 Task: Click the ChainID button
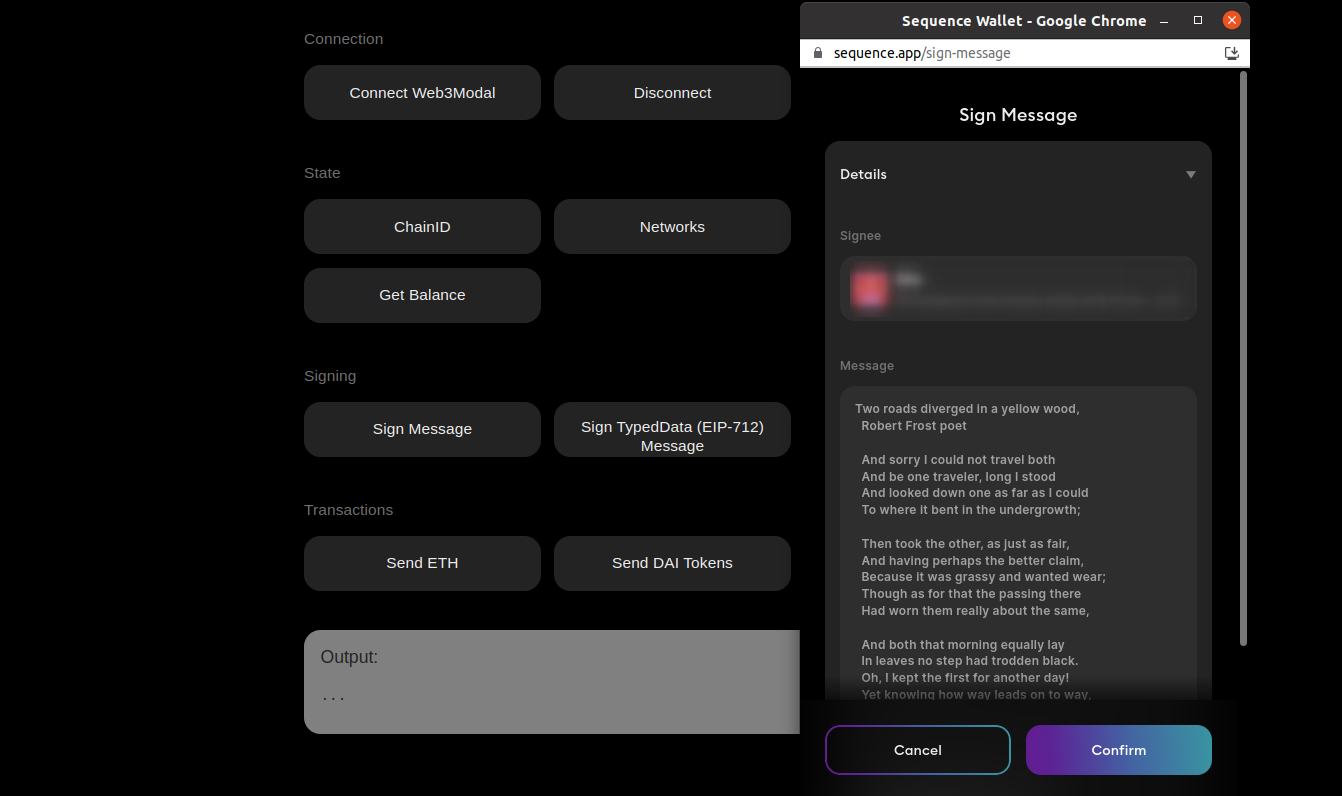click(x=422, y=227)
